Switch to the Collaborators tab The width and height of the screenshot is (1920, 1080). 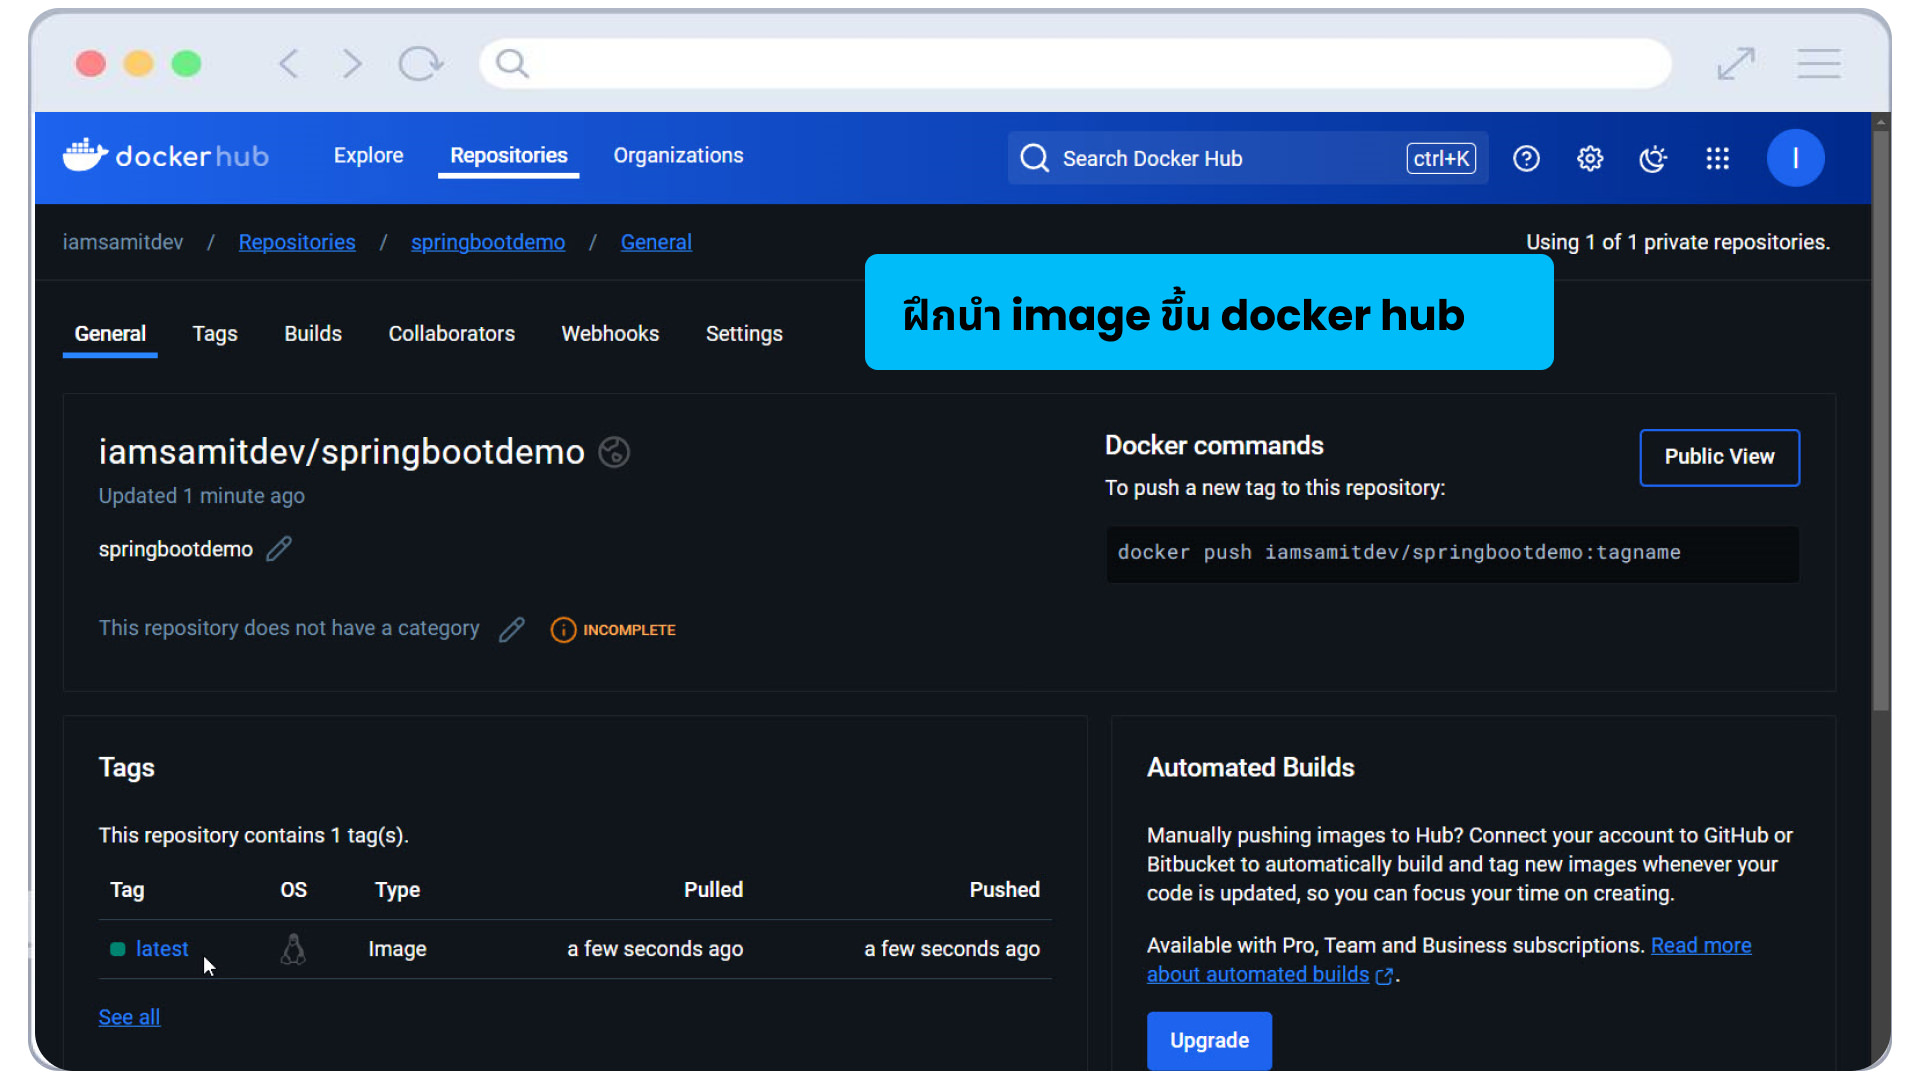click(452, 334)
